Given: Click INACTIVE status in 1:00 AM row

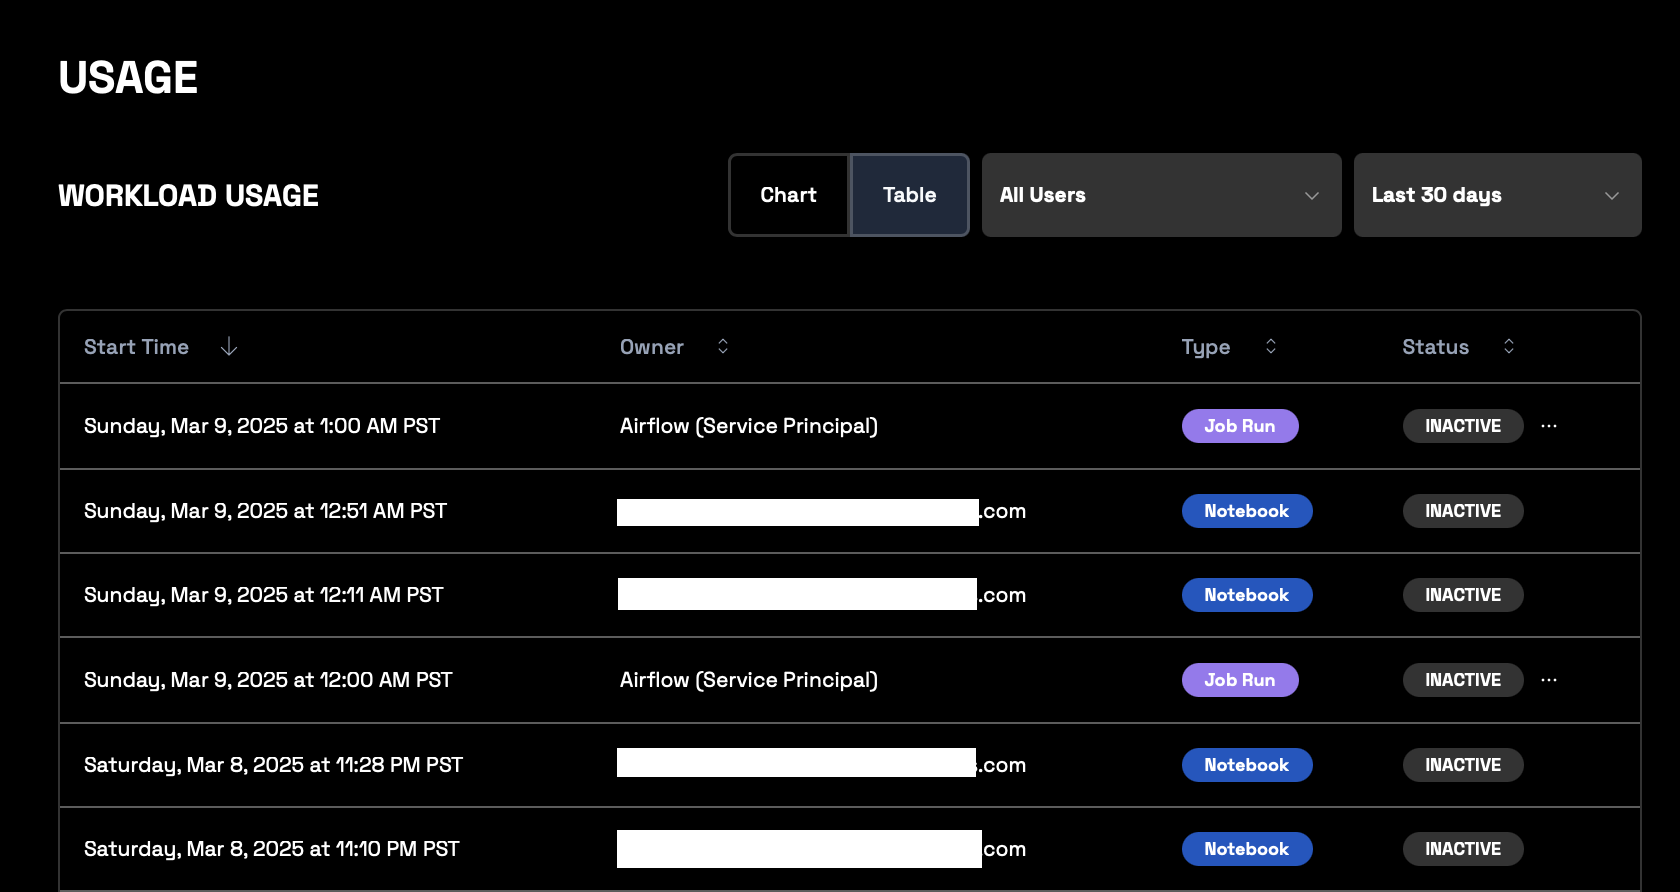Looking at the screenshot, I should (x=1463, y=426).
